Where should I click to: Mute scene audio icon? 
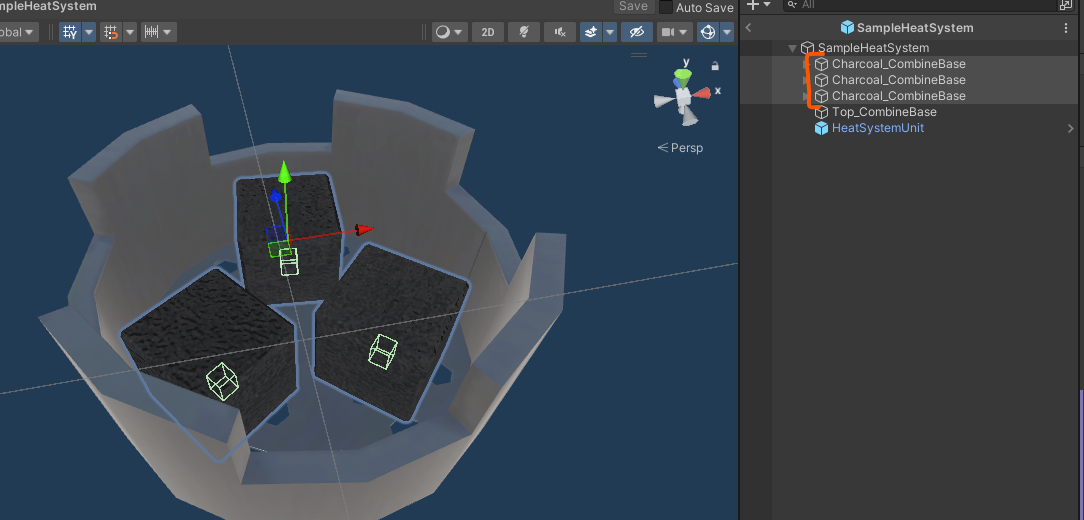point(560,32)
